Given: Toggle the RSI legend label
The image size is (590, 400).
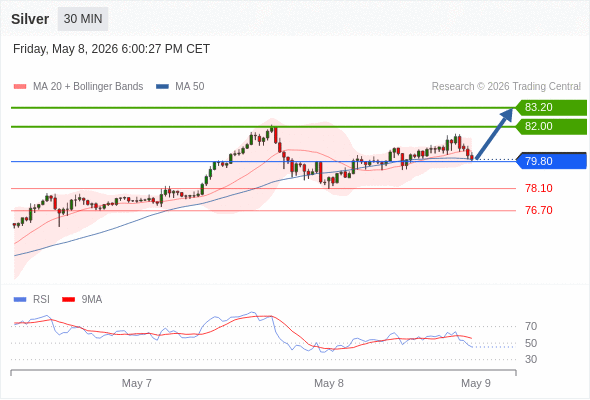Looking at the screenshot, I should [x=41, y=300].
